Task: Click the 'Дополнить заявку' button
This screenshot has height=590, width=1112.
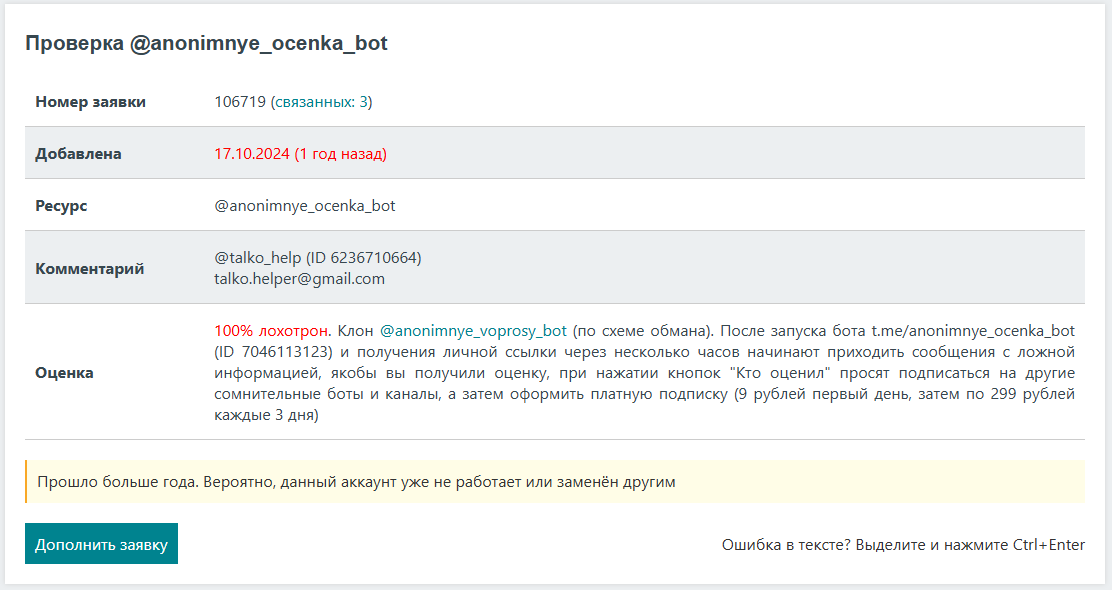Action: point(101,544)
